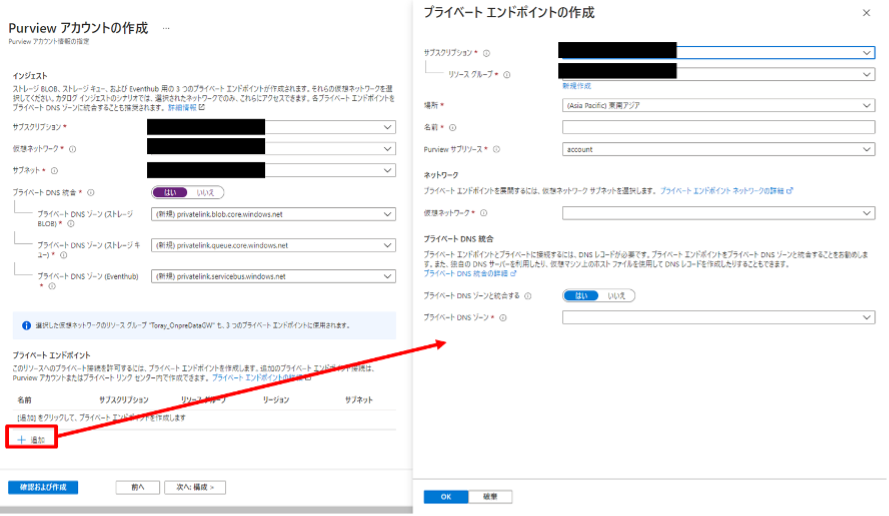Click the horizontal scrollbar under Purview pane
The width and height of the screenshot is (889, 516).
point(206,510)
